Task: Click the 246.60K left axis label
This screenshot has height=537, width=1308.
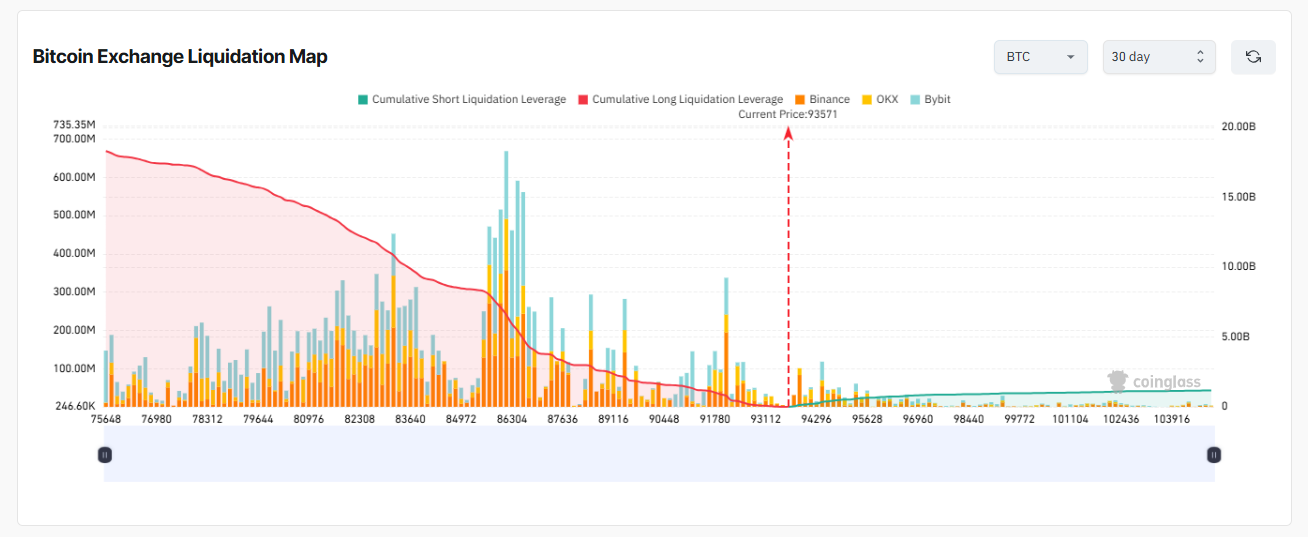Action: (75, 406)
